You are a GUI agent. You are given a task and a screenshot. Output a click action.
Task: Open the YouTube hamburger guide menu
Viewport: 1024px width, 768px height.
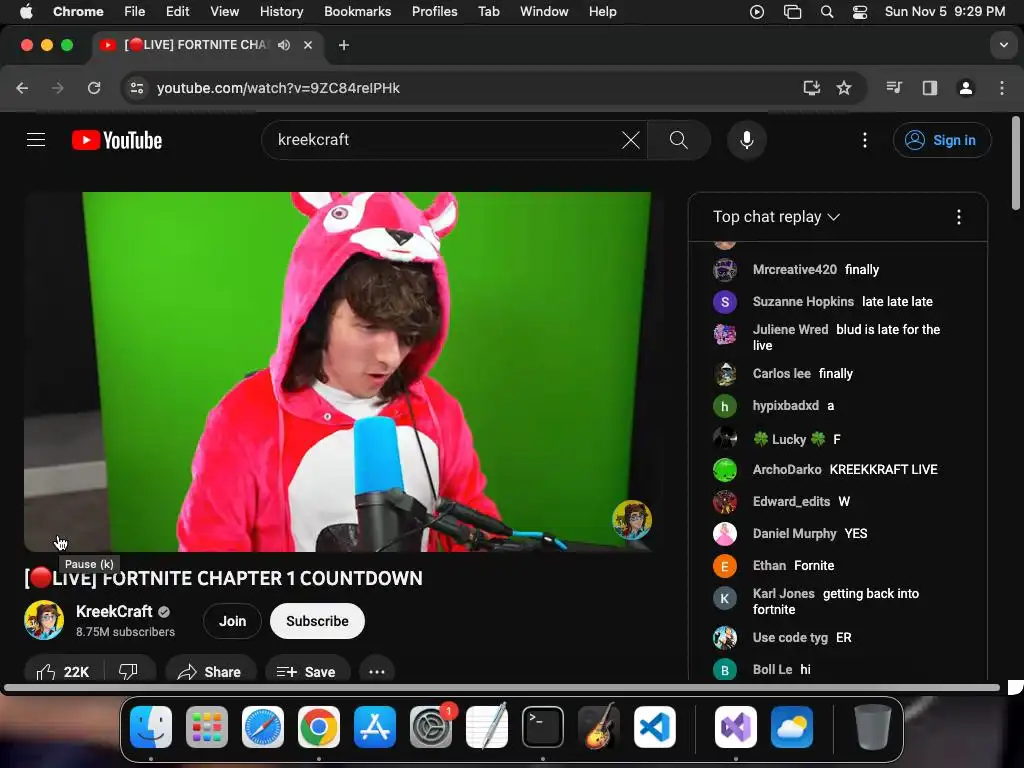36,140
